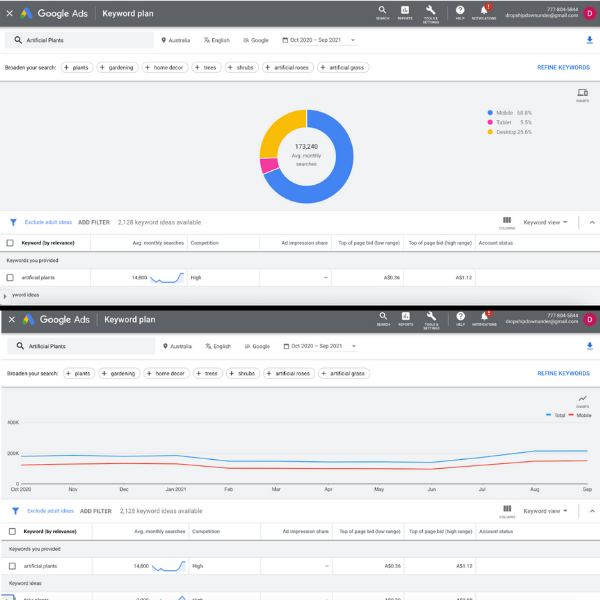Change Google search network in bottom panel
This screenshot has width=600, height=600.
pos(257,346)
